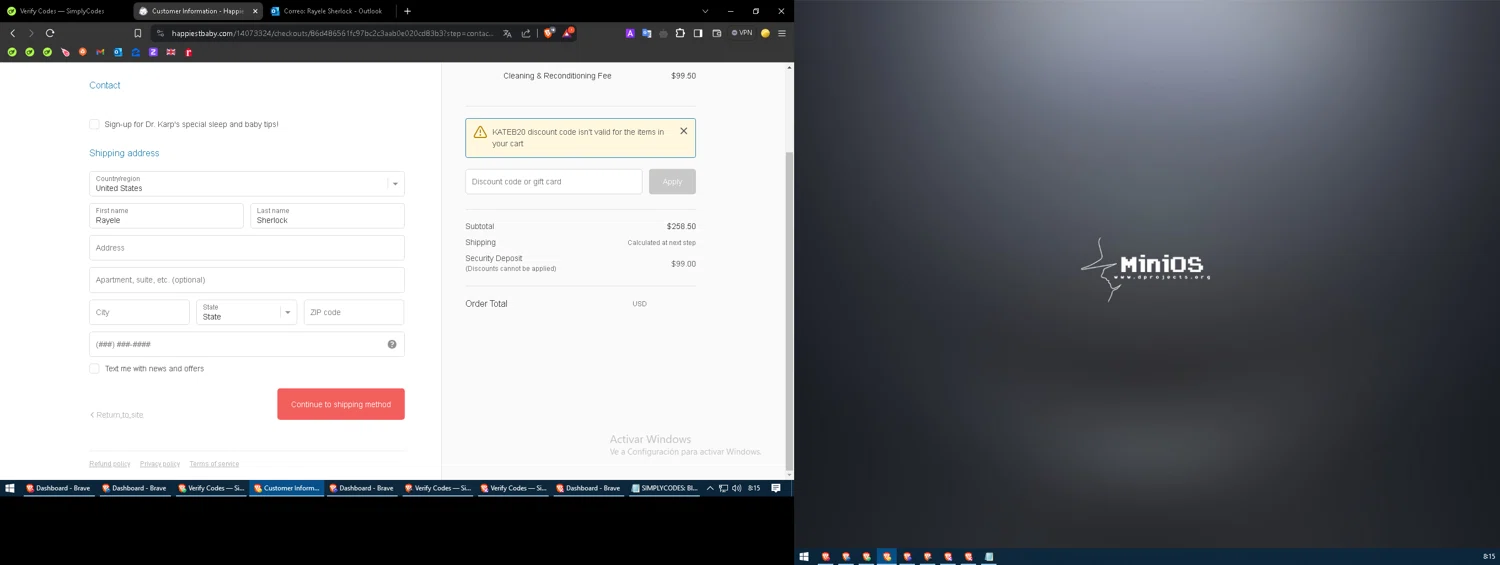
Task: Focus the First name field
Action: 166,216
